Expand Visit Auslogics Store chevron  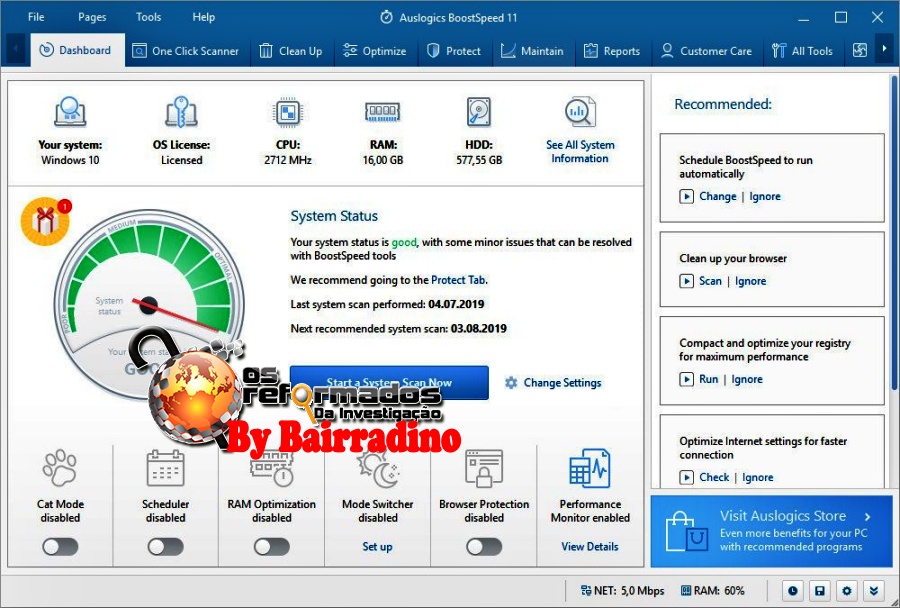[x=868, y=516]
